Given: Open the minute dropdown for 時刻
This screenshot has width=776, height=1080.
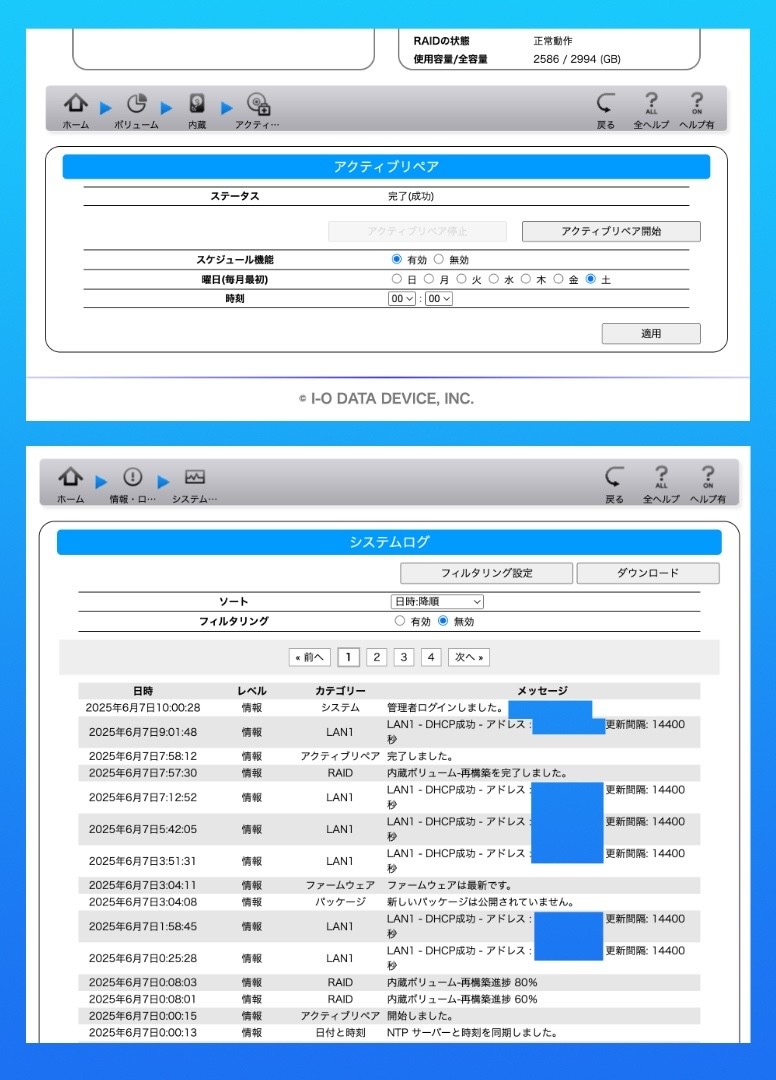Looking at the screenshot, I should pos(439,299).
